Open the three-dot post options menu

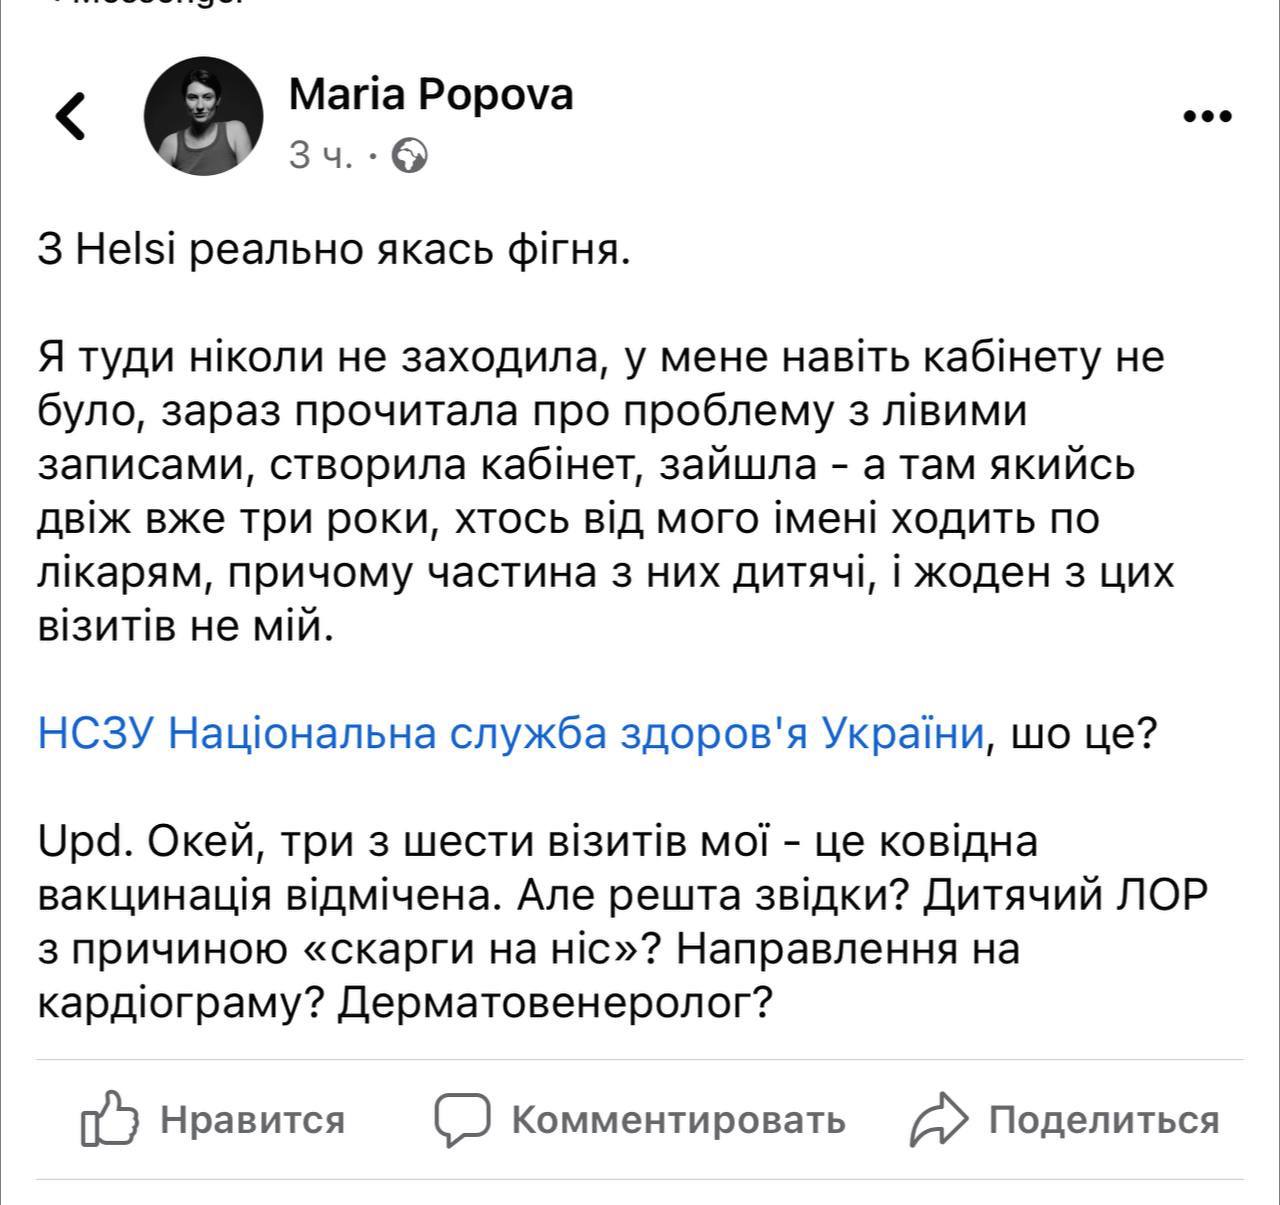1206,117
